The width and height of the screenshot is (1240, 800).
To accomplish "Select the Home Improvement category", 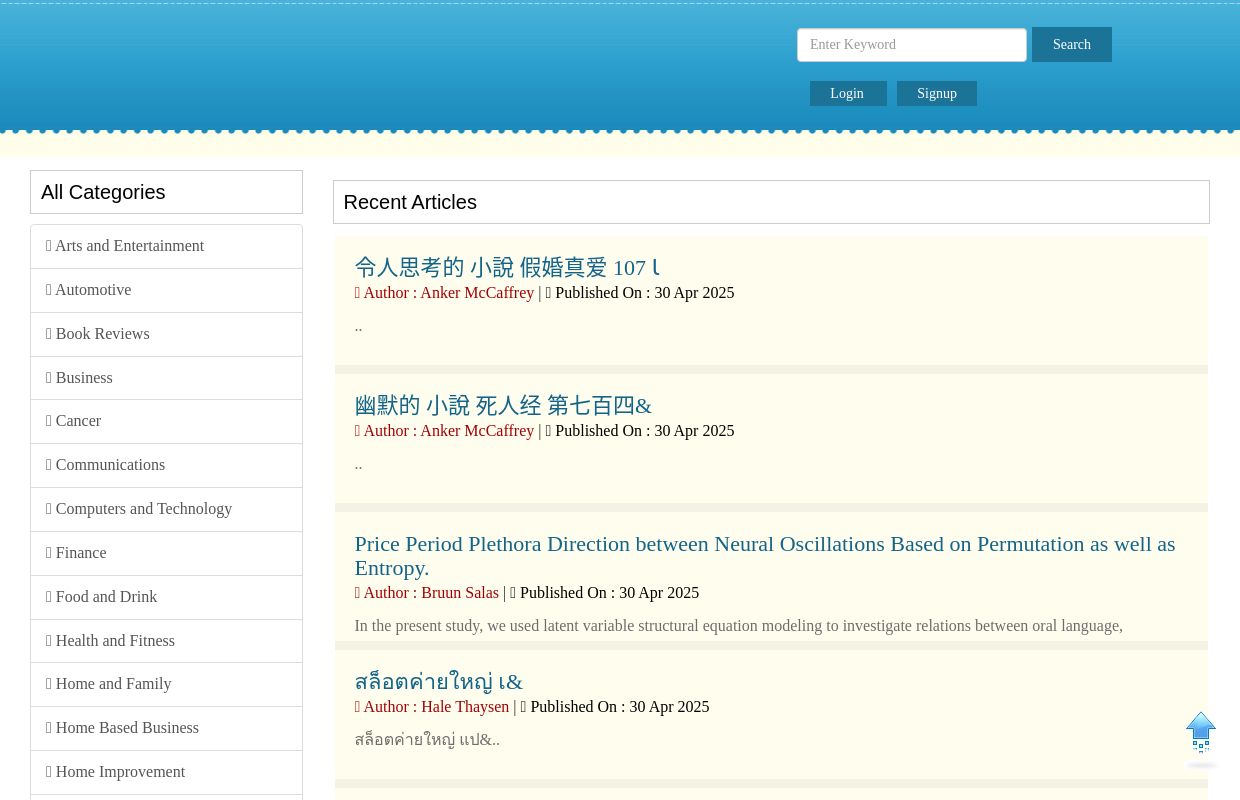I will [166, 772].
